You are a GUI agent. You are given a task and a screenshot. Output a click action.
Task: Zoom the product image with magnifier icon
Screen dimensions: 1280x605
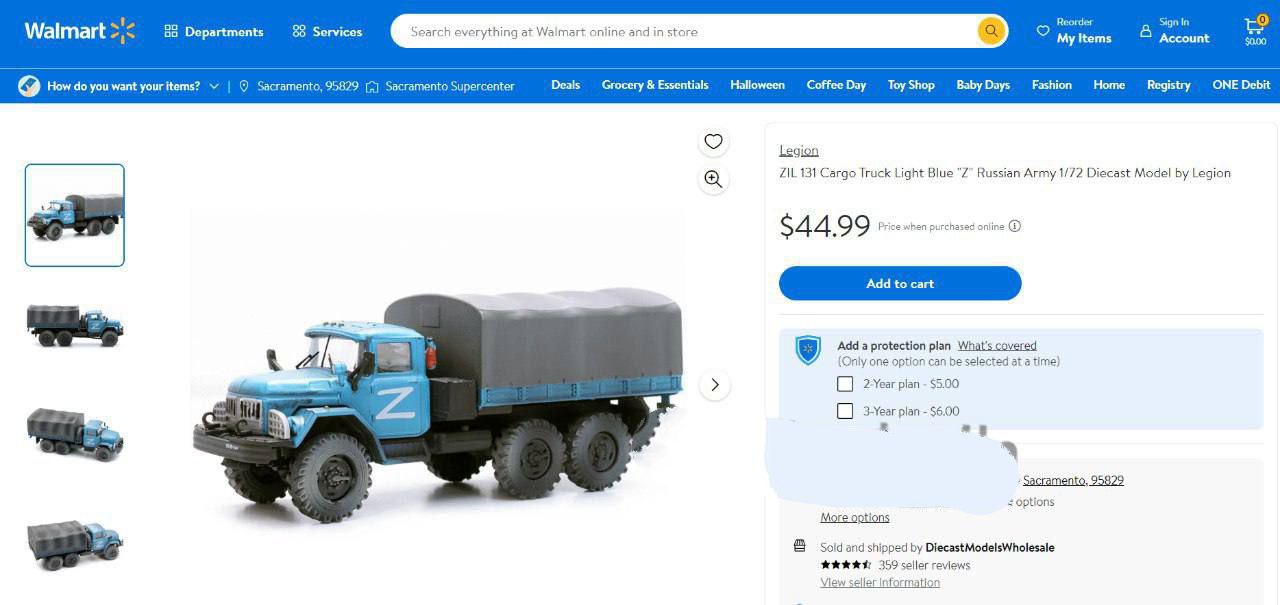(x=713, y=179)
